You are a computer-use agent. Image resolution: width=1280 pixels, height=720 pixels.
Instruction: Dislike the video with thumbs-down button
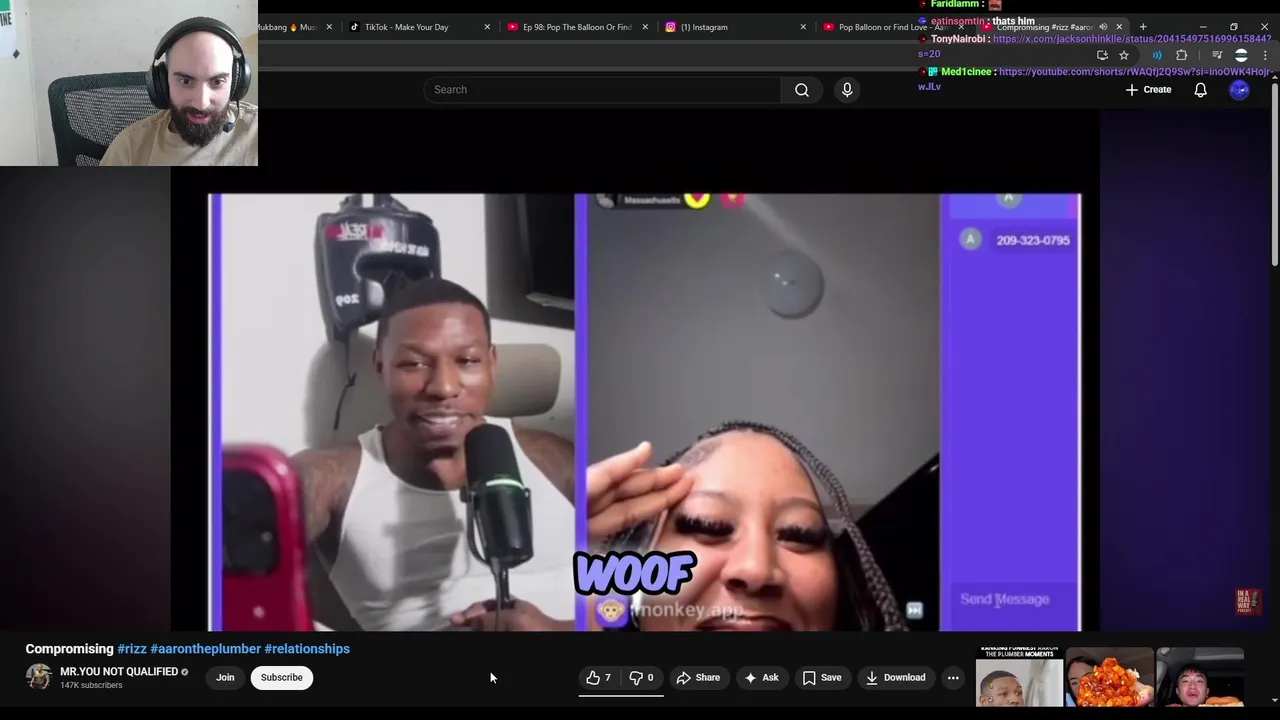[641, 678]
